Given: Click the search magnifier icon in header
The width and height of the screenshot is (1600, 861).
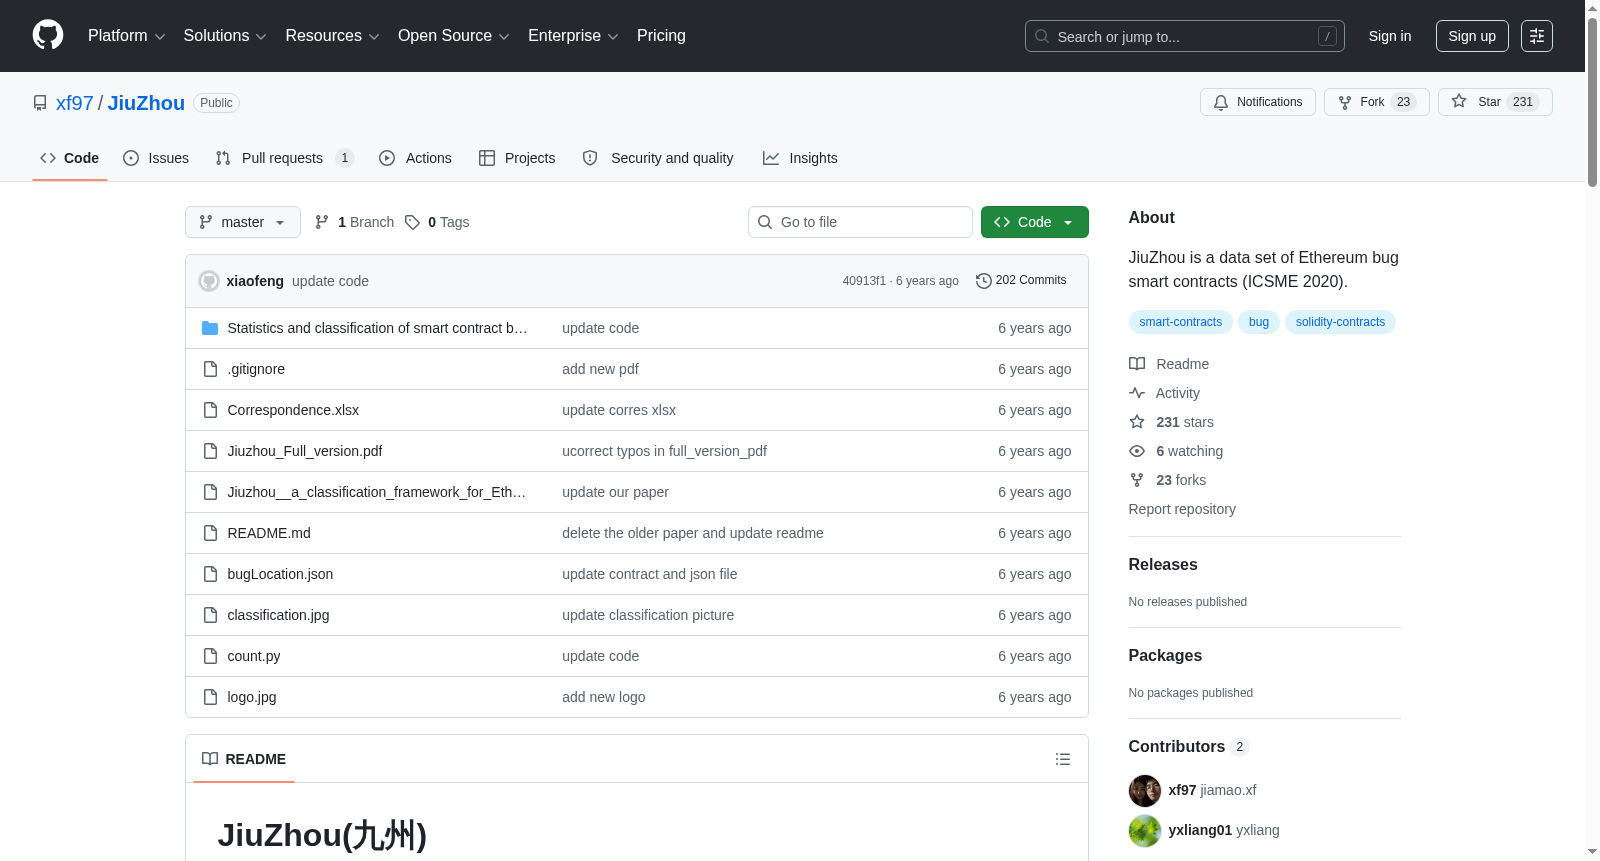Looking at the screenshot, I should point(1042,36).
